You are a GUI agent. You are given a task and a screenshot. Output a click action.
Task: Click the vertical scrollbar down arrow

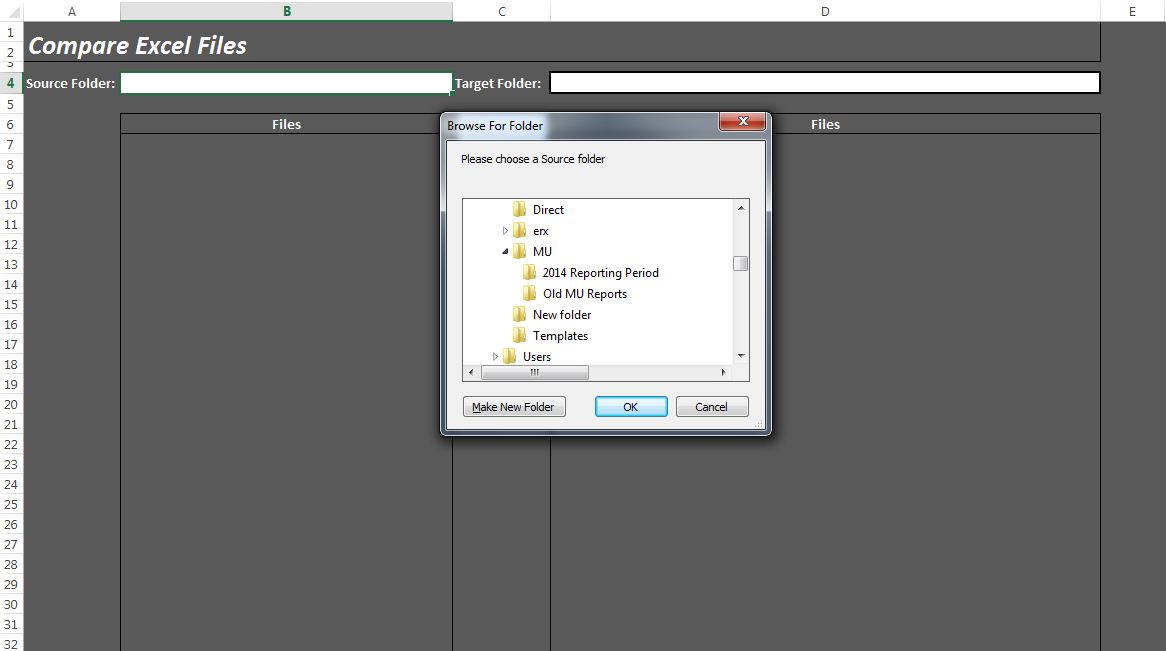(x=741, y=356)
